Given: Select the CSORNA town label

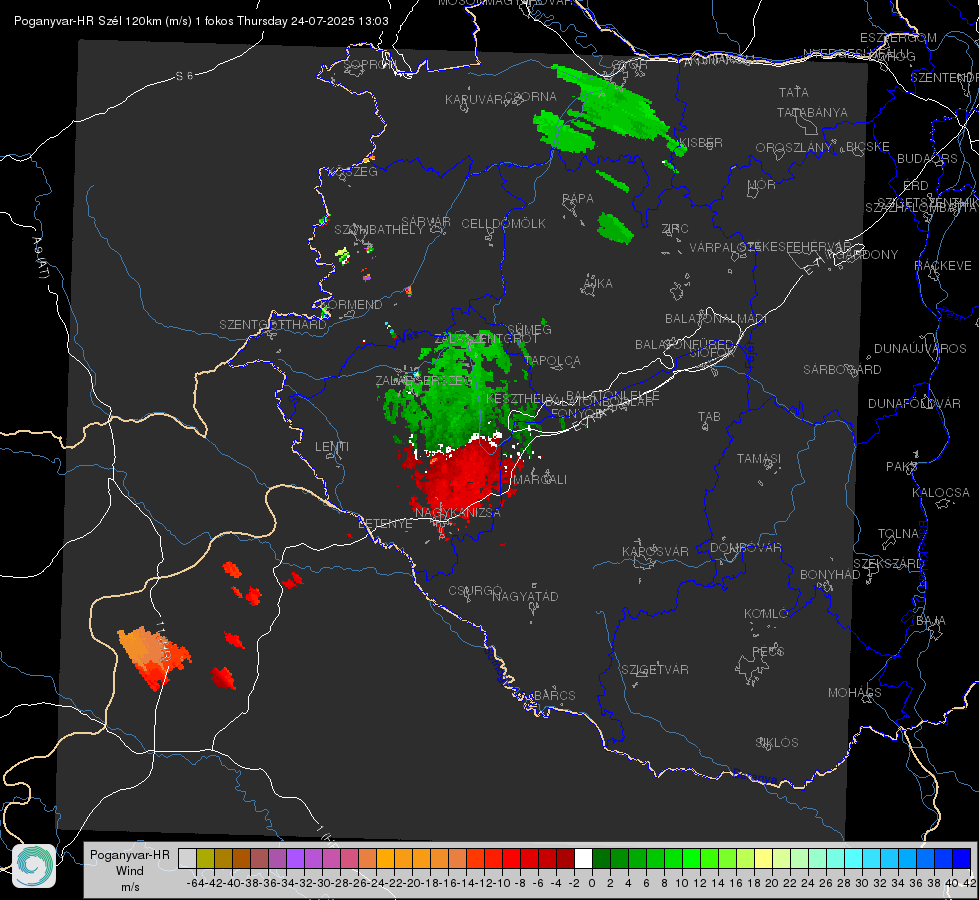Looking at the screenshot, I should click(x=531, y=97).
